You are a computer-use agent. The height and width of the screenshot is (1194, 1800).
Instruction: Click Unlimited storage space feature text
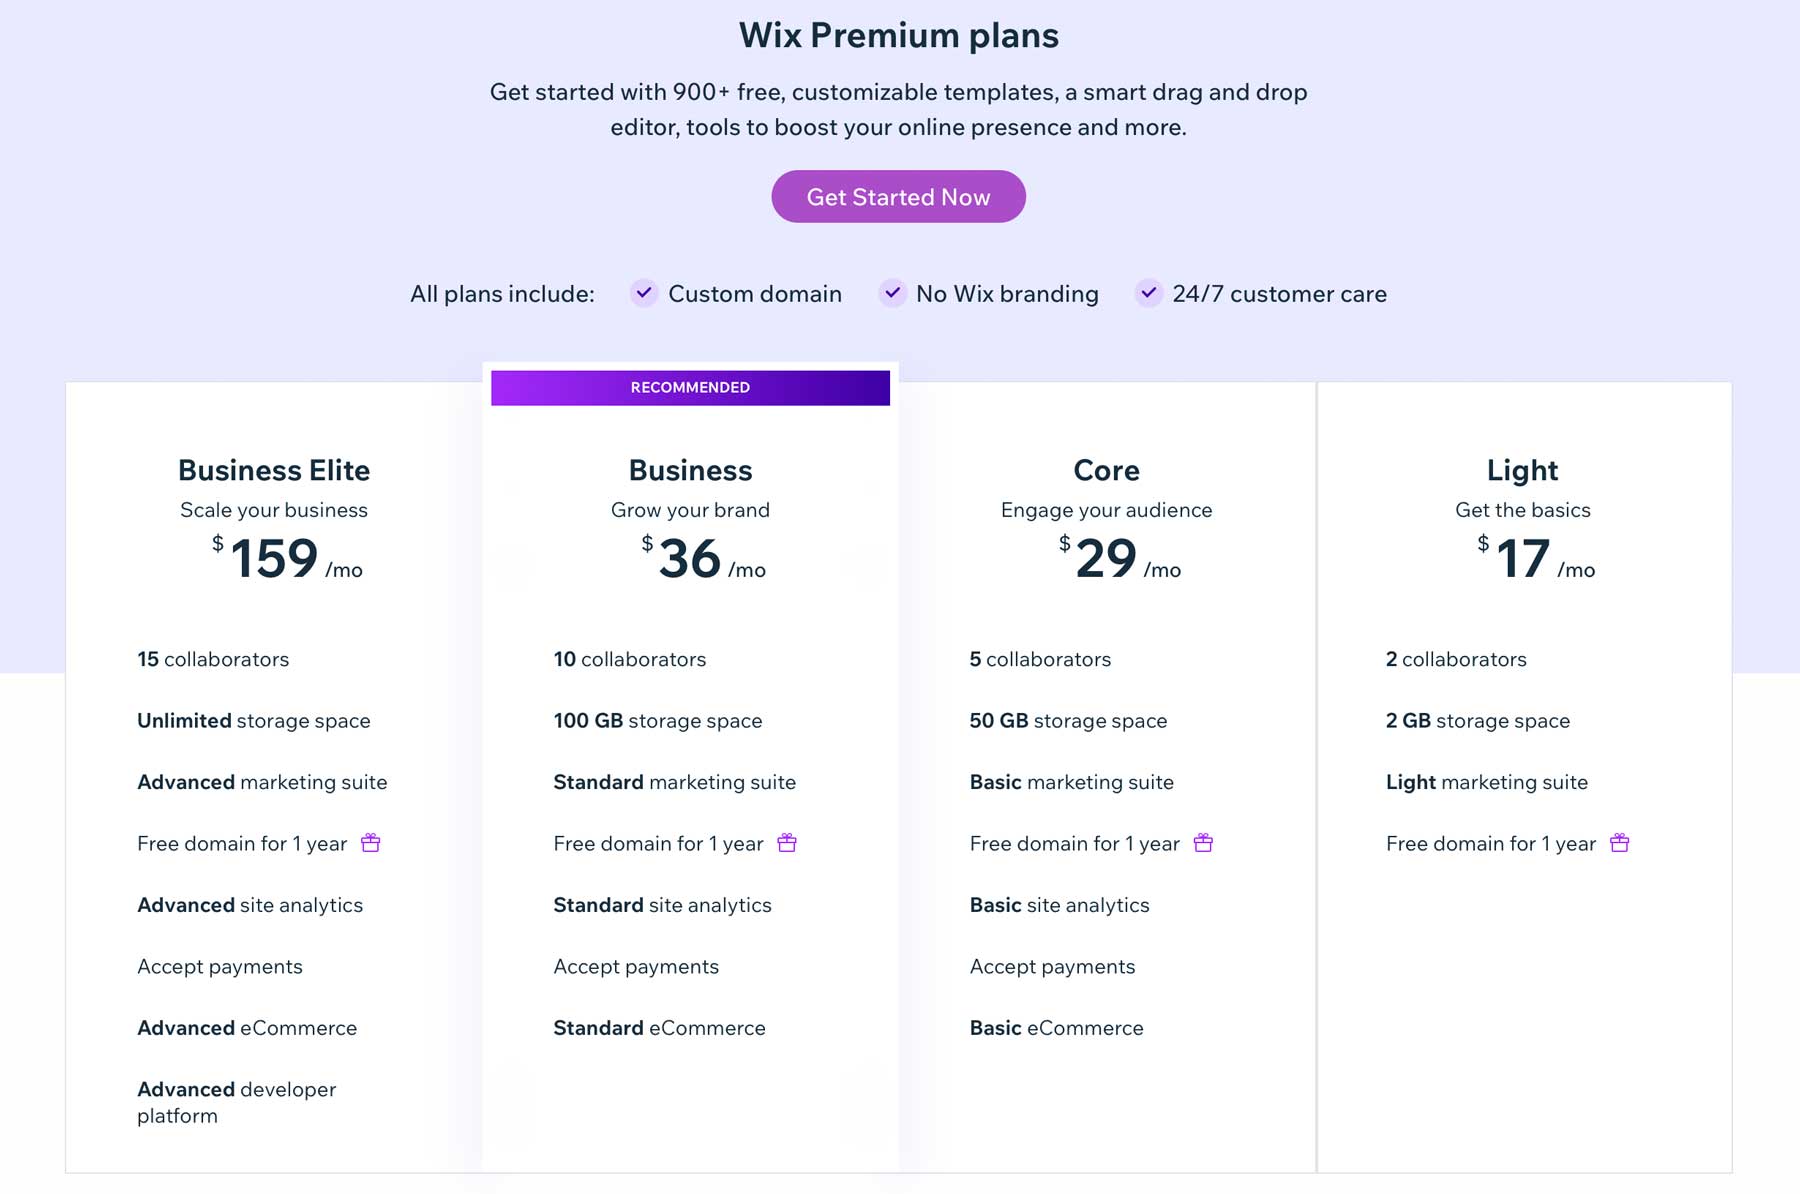[x=254, y=720]
